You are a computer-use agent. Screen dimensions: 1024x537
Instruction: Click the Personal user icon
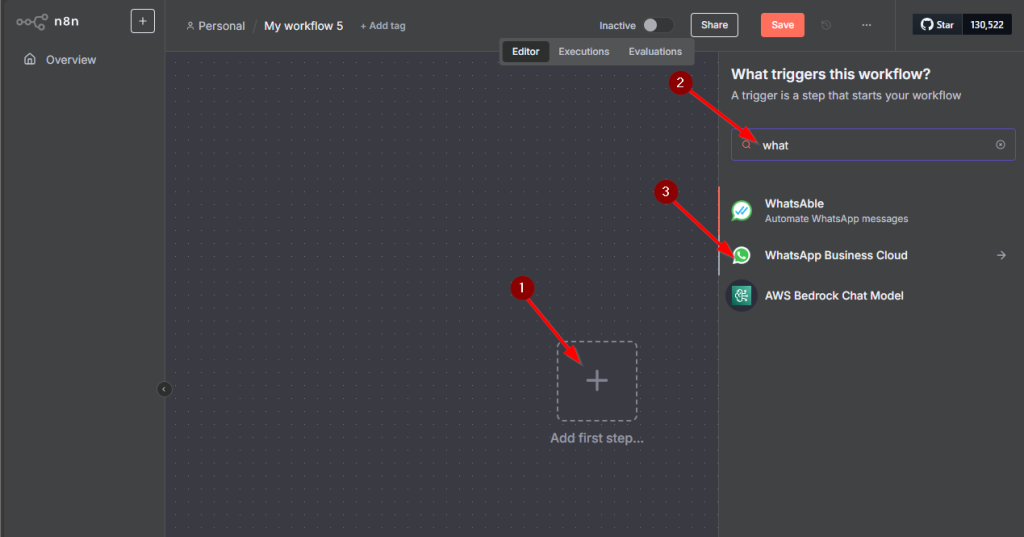[190, 26]
